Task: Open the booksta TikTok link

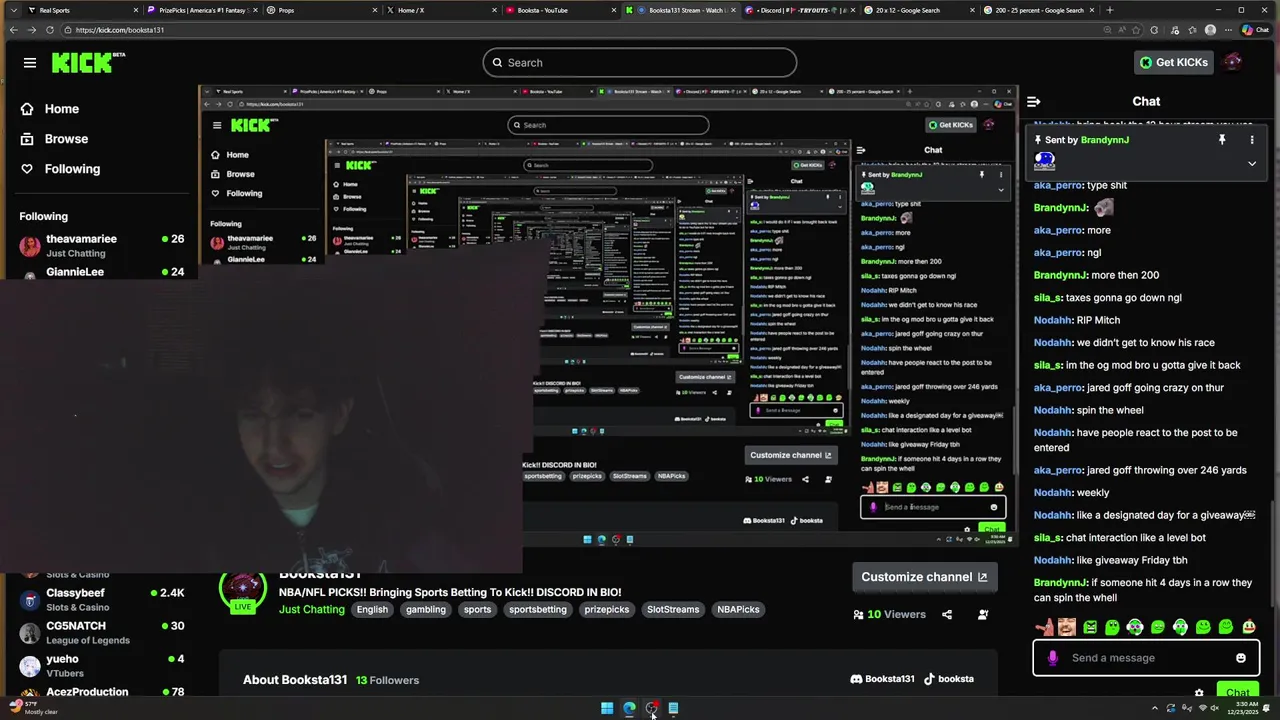Action: [x=948, y=678]
